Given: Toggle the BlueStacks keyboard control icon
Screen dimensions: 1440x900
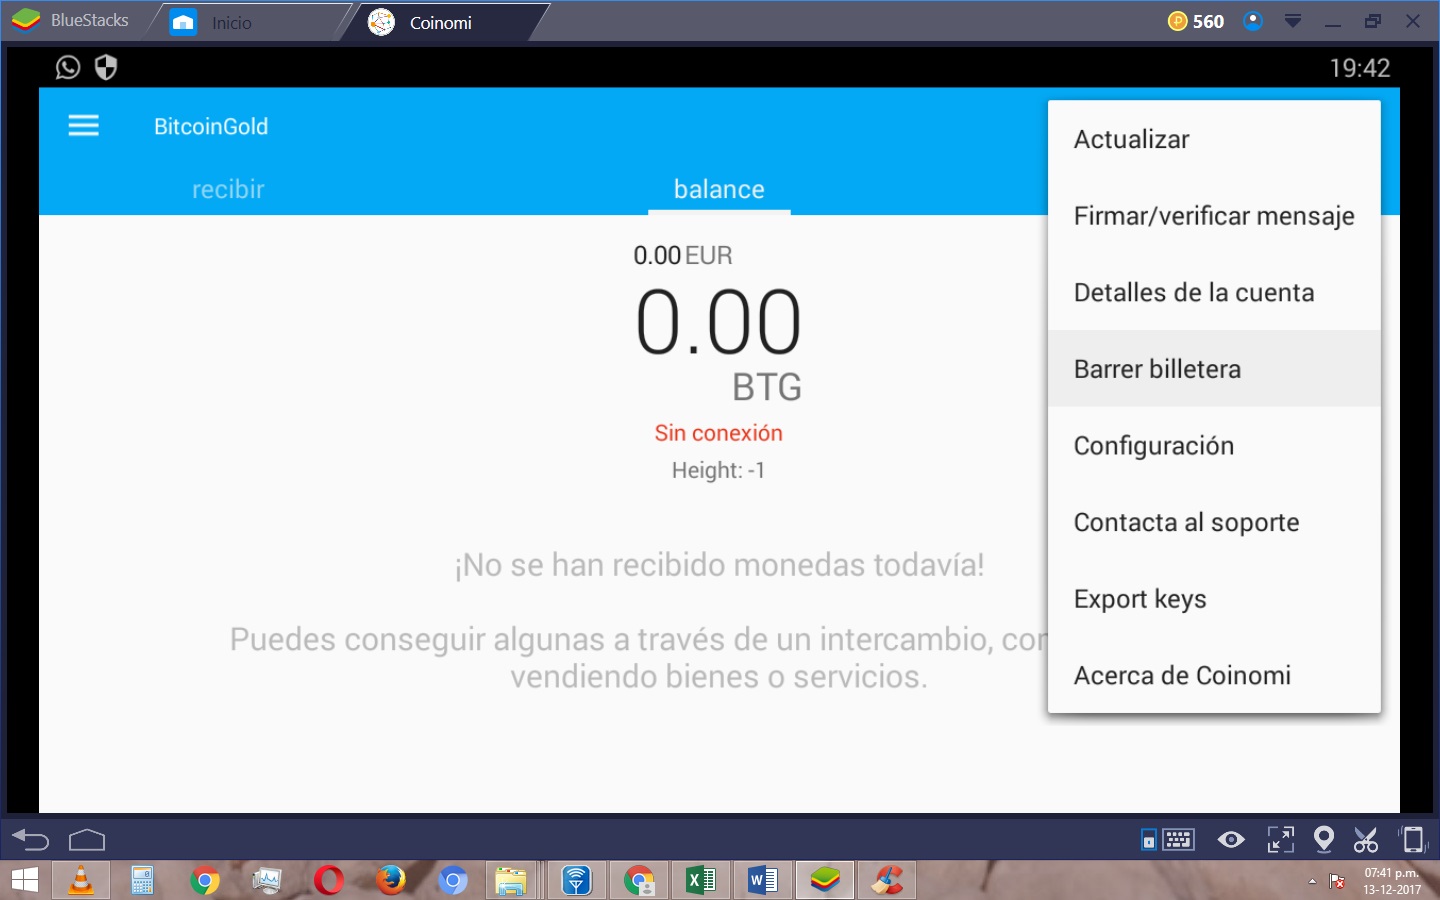Looking at the screenshot, I should [x=1168, y=839].
